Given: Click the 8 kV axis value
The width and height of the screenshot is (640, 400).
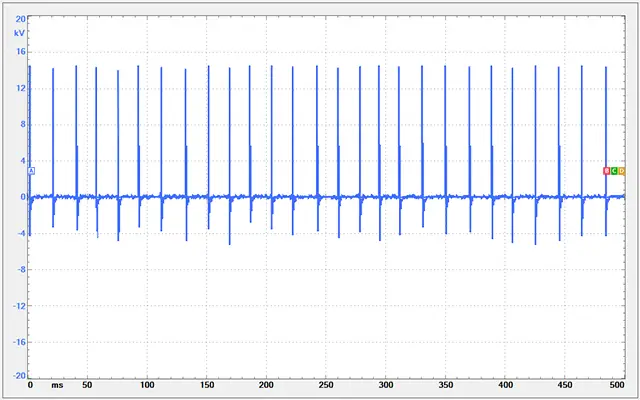Looking at the screenshot, I should (x=23, y=124).
